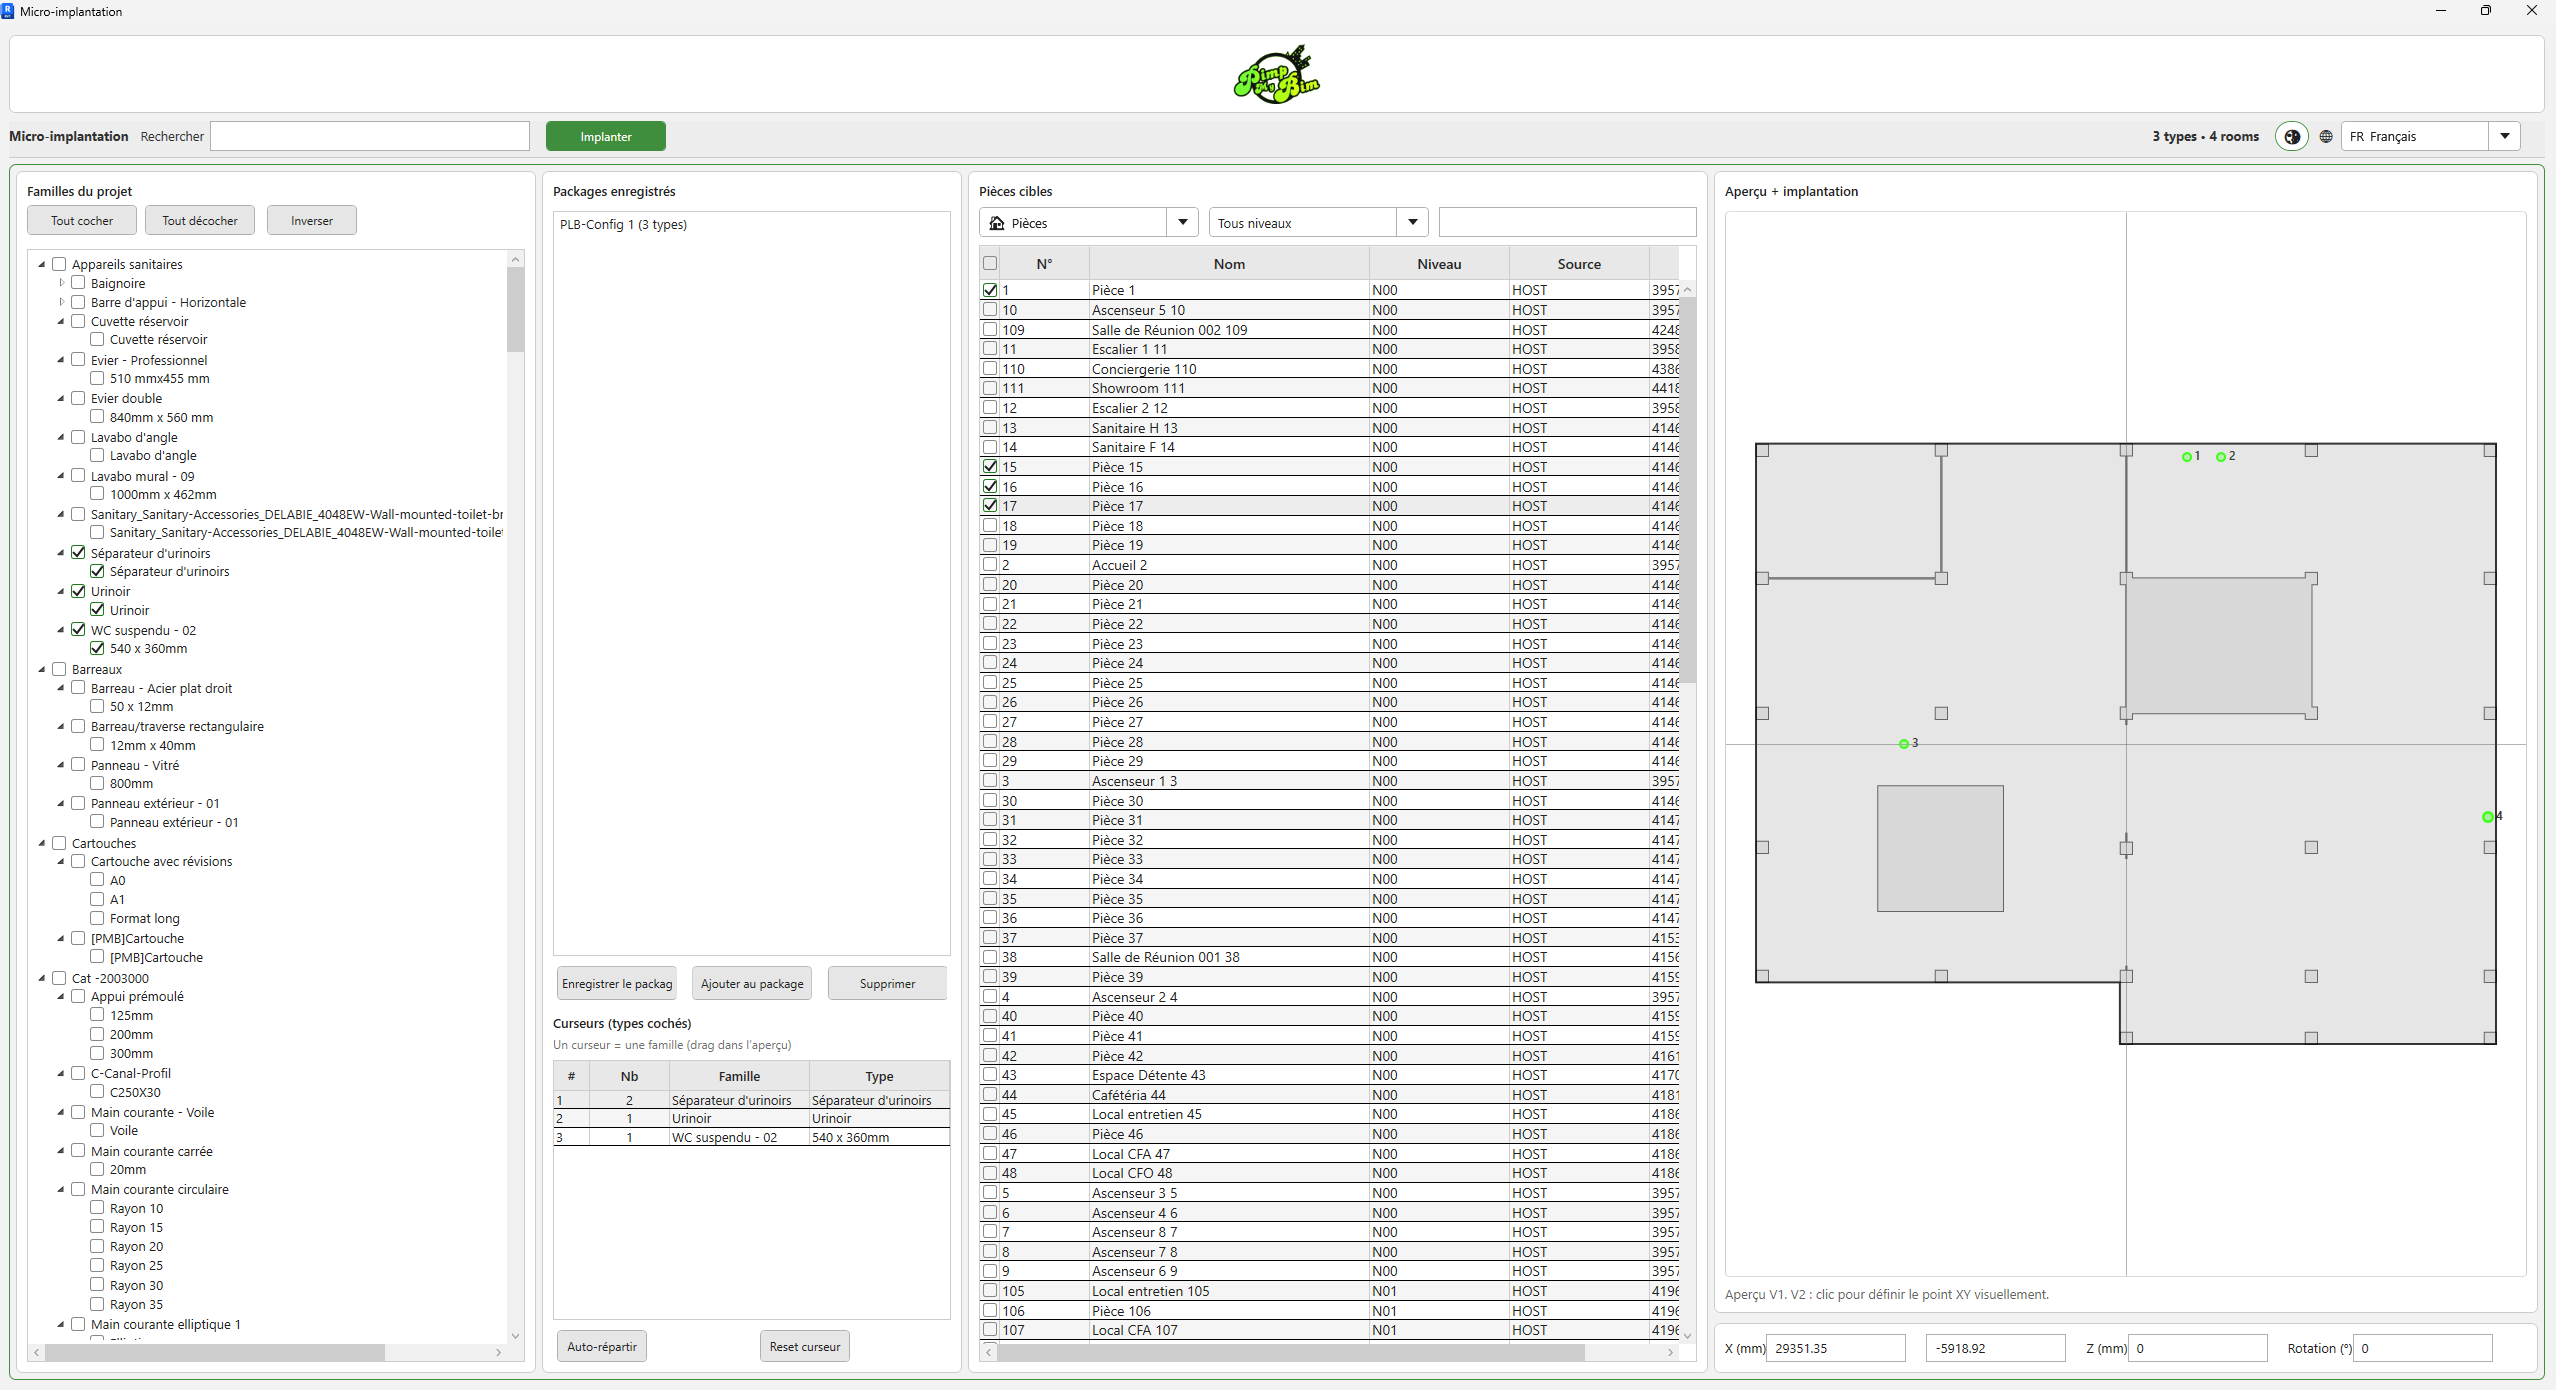
Task: Select green cursor marker 3 in preview
Action: (1904, 744)
